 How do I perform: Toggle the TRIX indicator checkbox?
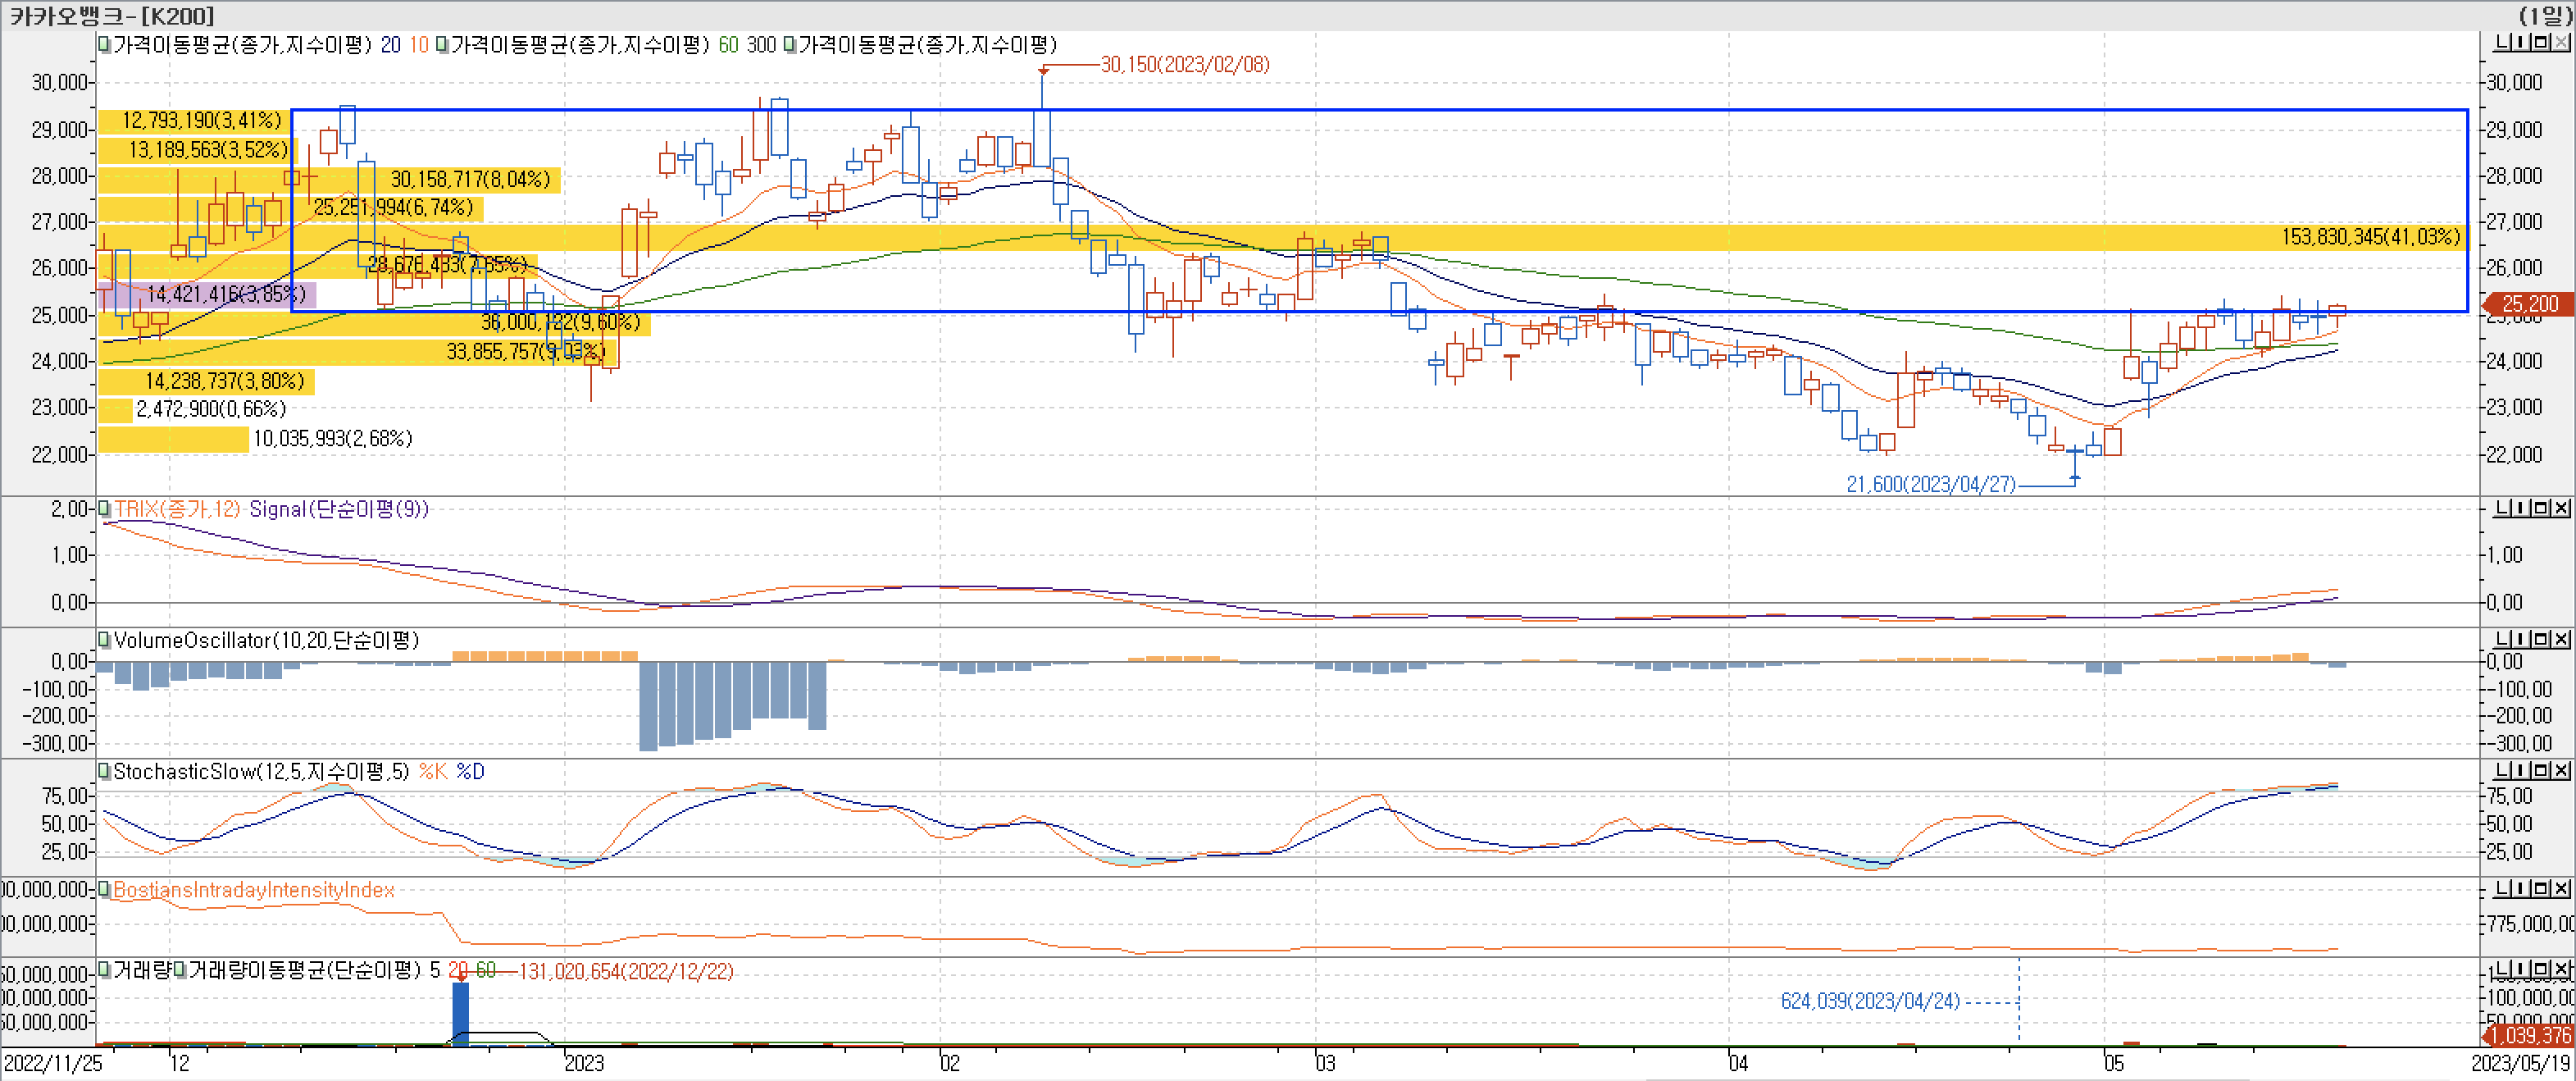click(104, 509)
